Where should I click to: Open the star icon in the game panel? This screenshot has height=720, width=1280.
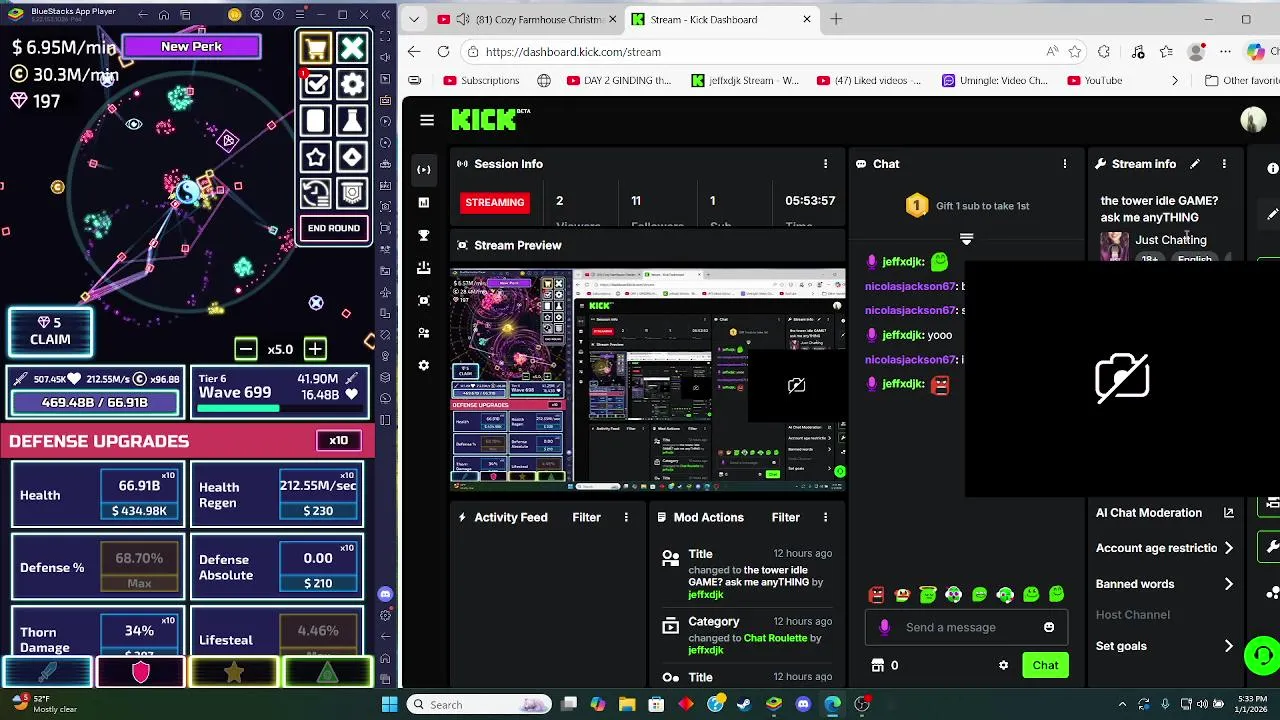316,157
